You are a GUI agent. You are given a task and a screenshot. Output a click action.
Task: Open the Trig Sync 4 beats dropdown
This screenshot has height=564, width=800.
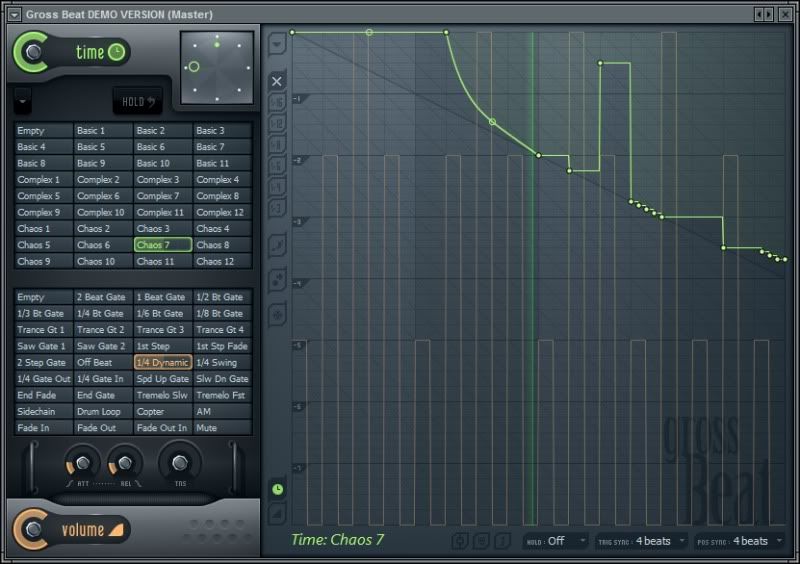641,541
